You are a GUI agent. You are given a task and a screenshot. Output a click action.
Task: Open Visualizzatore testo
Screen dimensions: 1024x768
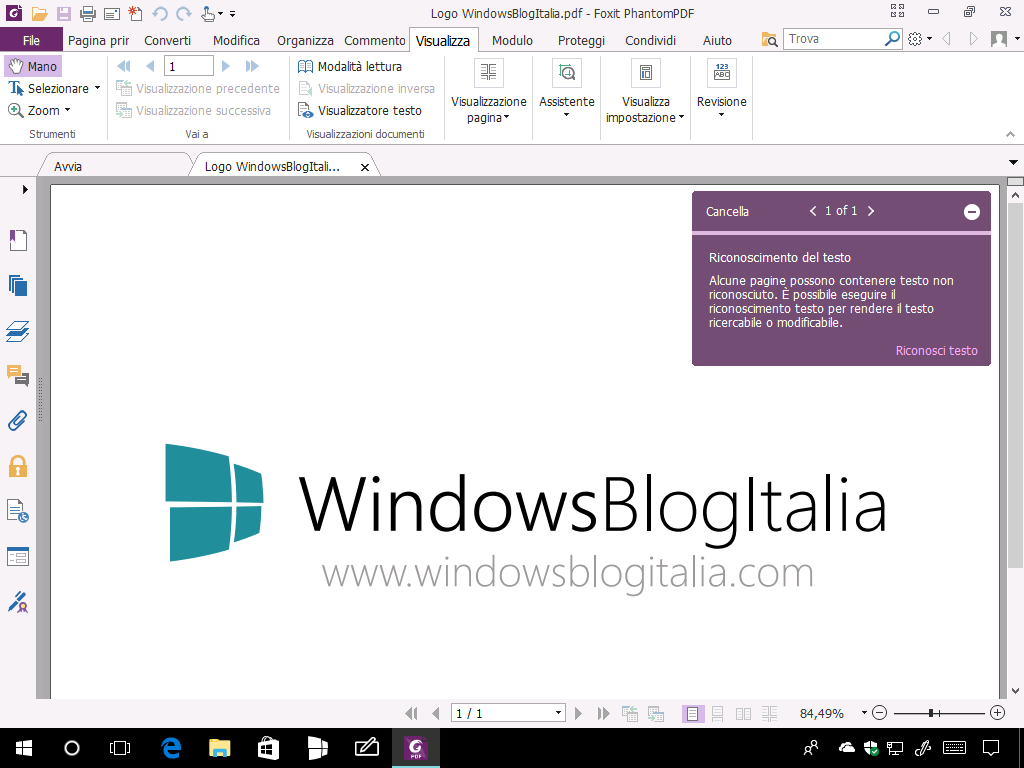(x=360, y=110)
